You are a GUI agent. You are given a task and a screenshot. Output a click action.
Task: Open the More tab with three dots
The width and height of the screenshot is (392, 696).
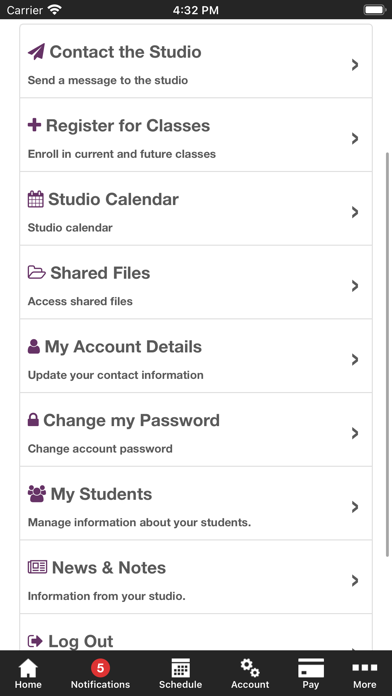[364, 673]
